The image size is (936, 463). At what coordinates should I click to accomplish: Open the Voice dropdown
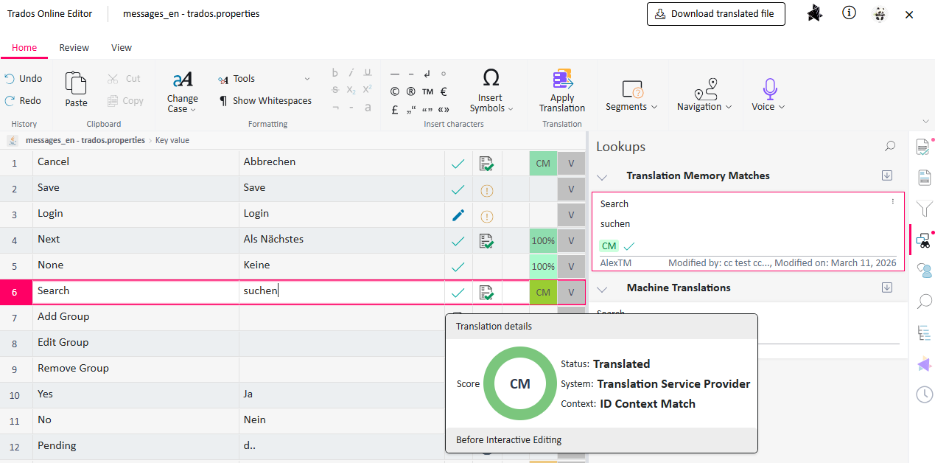(x=768, y=95)
